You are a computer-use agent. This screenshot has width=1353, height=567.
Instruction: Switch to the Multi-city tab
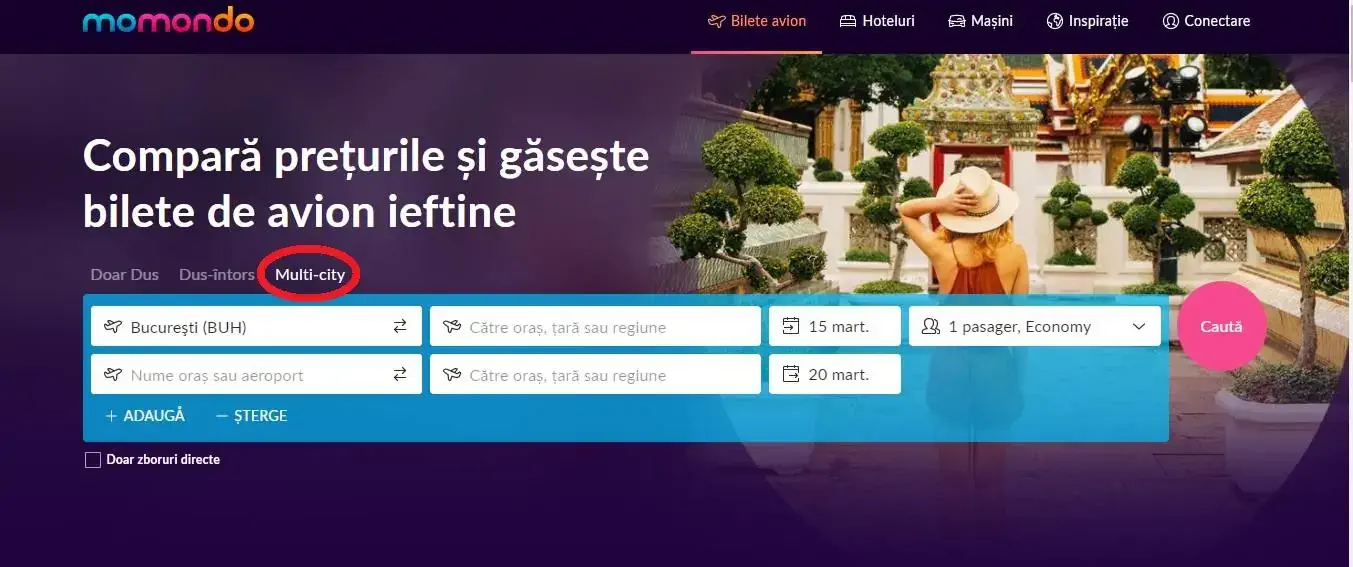coord(310,275)
